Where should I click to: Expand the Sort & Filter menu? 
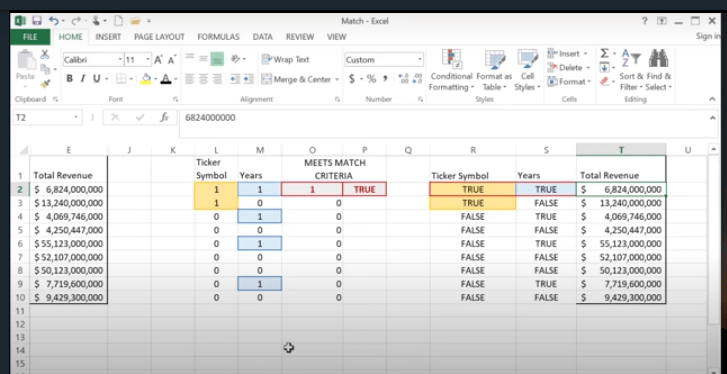coord(631,70)
